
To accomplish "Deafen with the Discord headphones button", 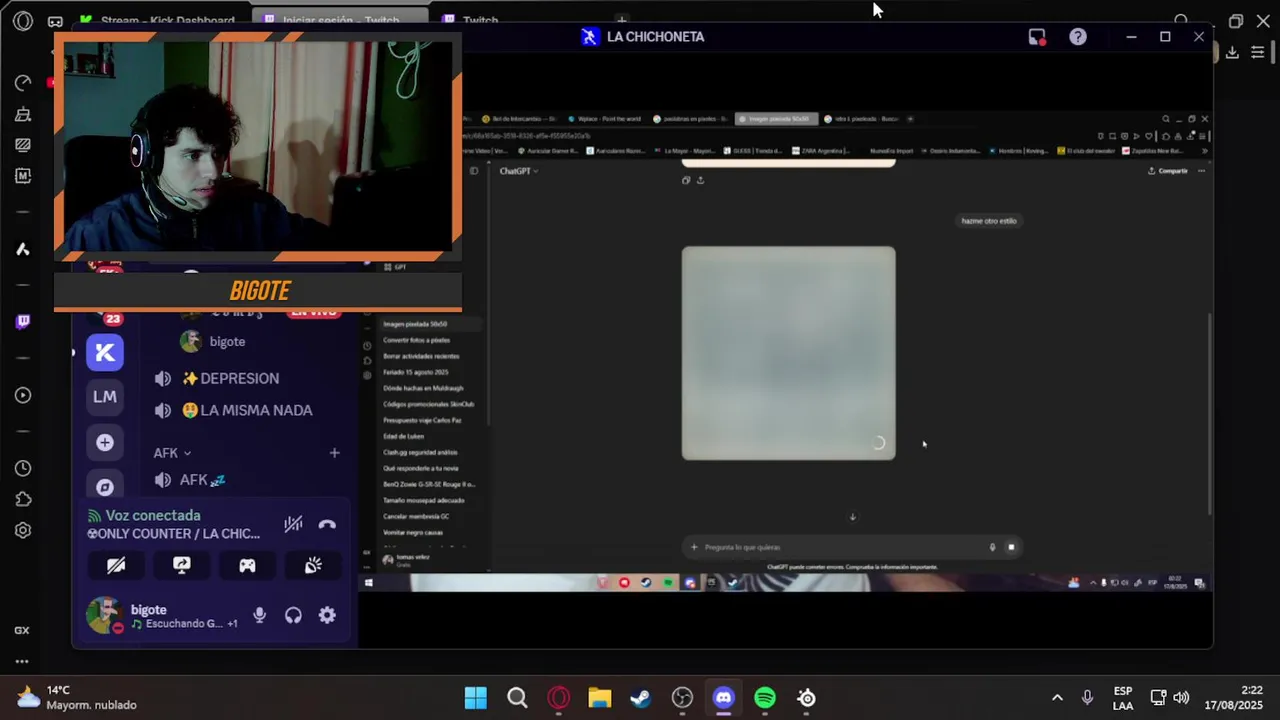I will (293, 616).
